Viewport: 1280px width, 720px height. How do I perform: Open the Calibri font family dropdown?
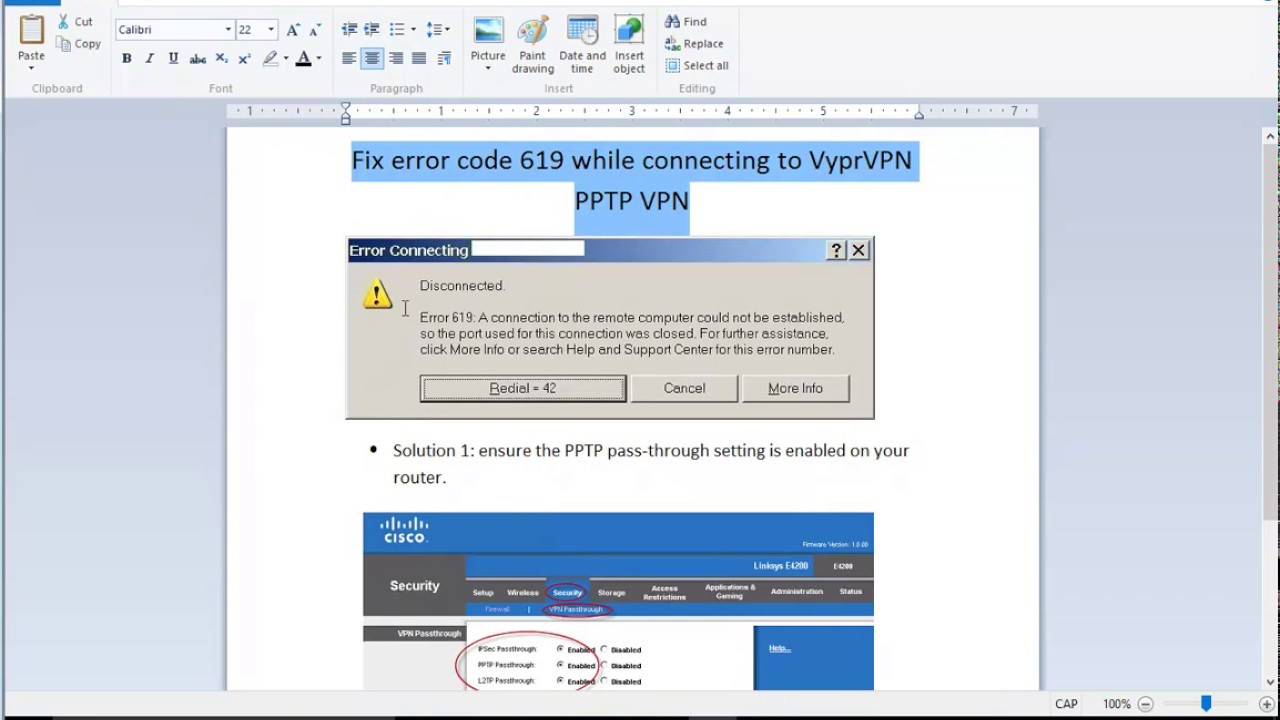[228, 30]
